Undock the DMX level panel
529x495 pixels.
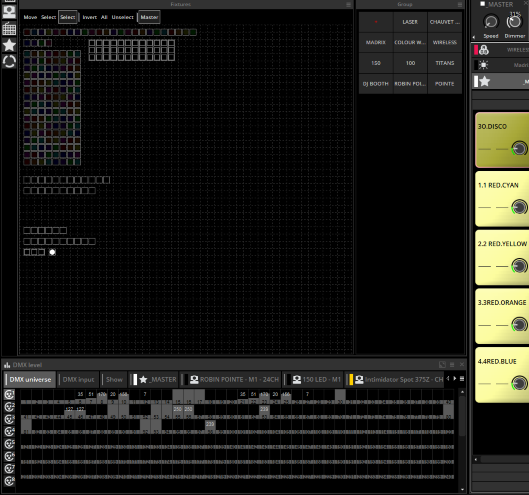pyautogui.click(x=442, y=364)
